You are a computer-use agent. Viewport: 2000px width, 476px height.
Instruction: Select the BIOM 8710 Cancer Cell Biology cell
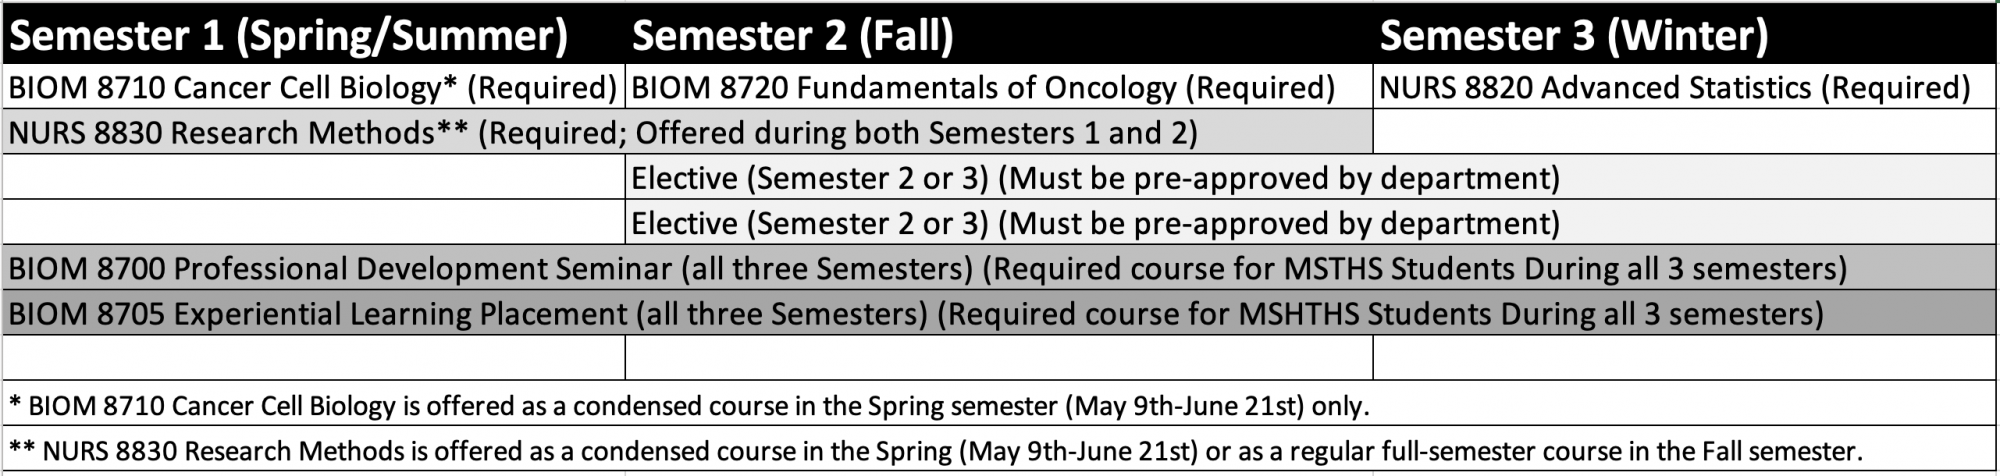[x=312, y=88]
